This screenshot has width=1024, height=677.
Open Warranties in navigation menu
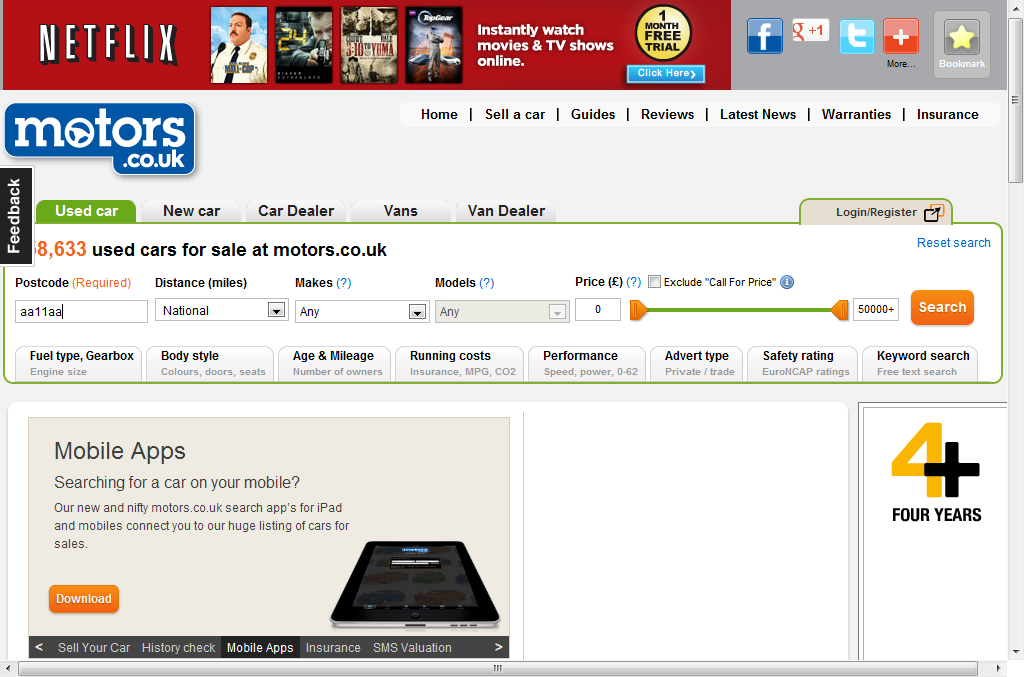pos(856,114)
